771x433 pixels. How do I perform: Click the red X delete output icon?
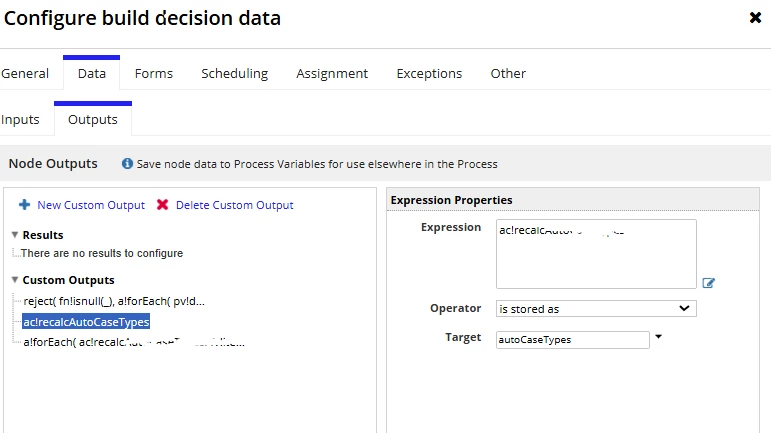[162, 204]
